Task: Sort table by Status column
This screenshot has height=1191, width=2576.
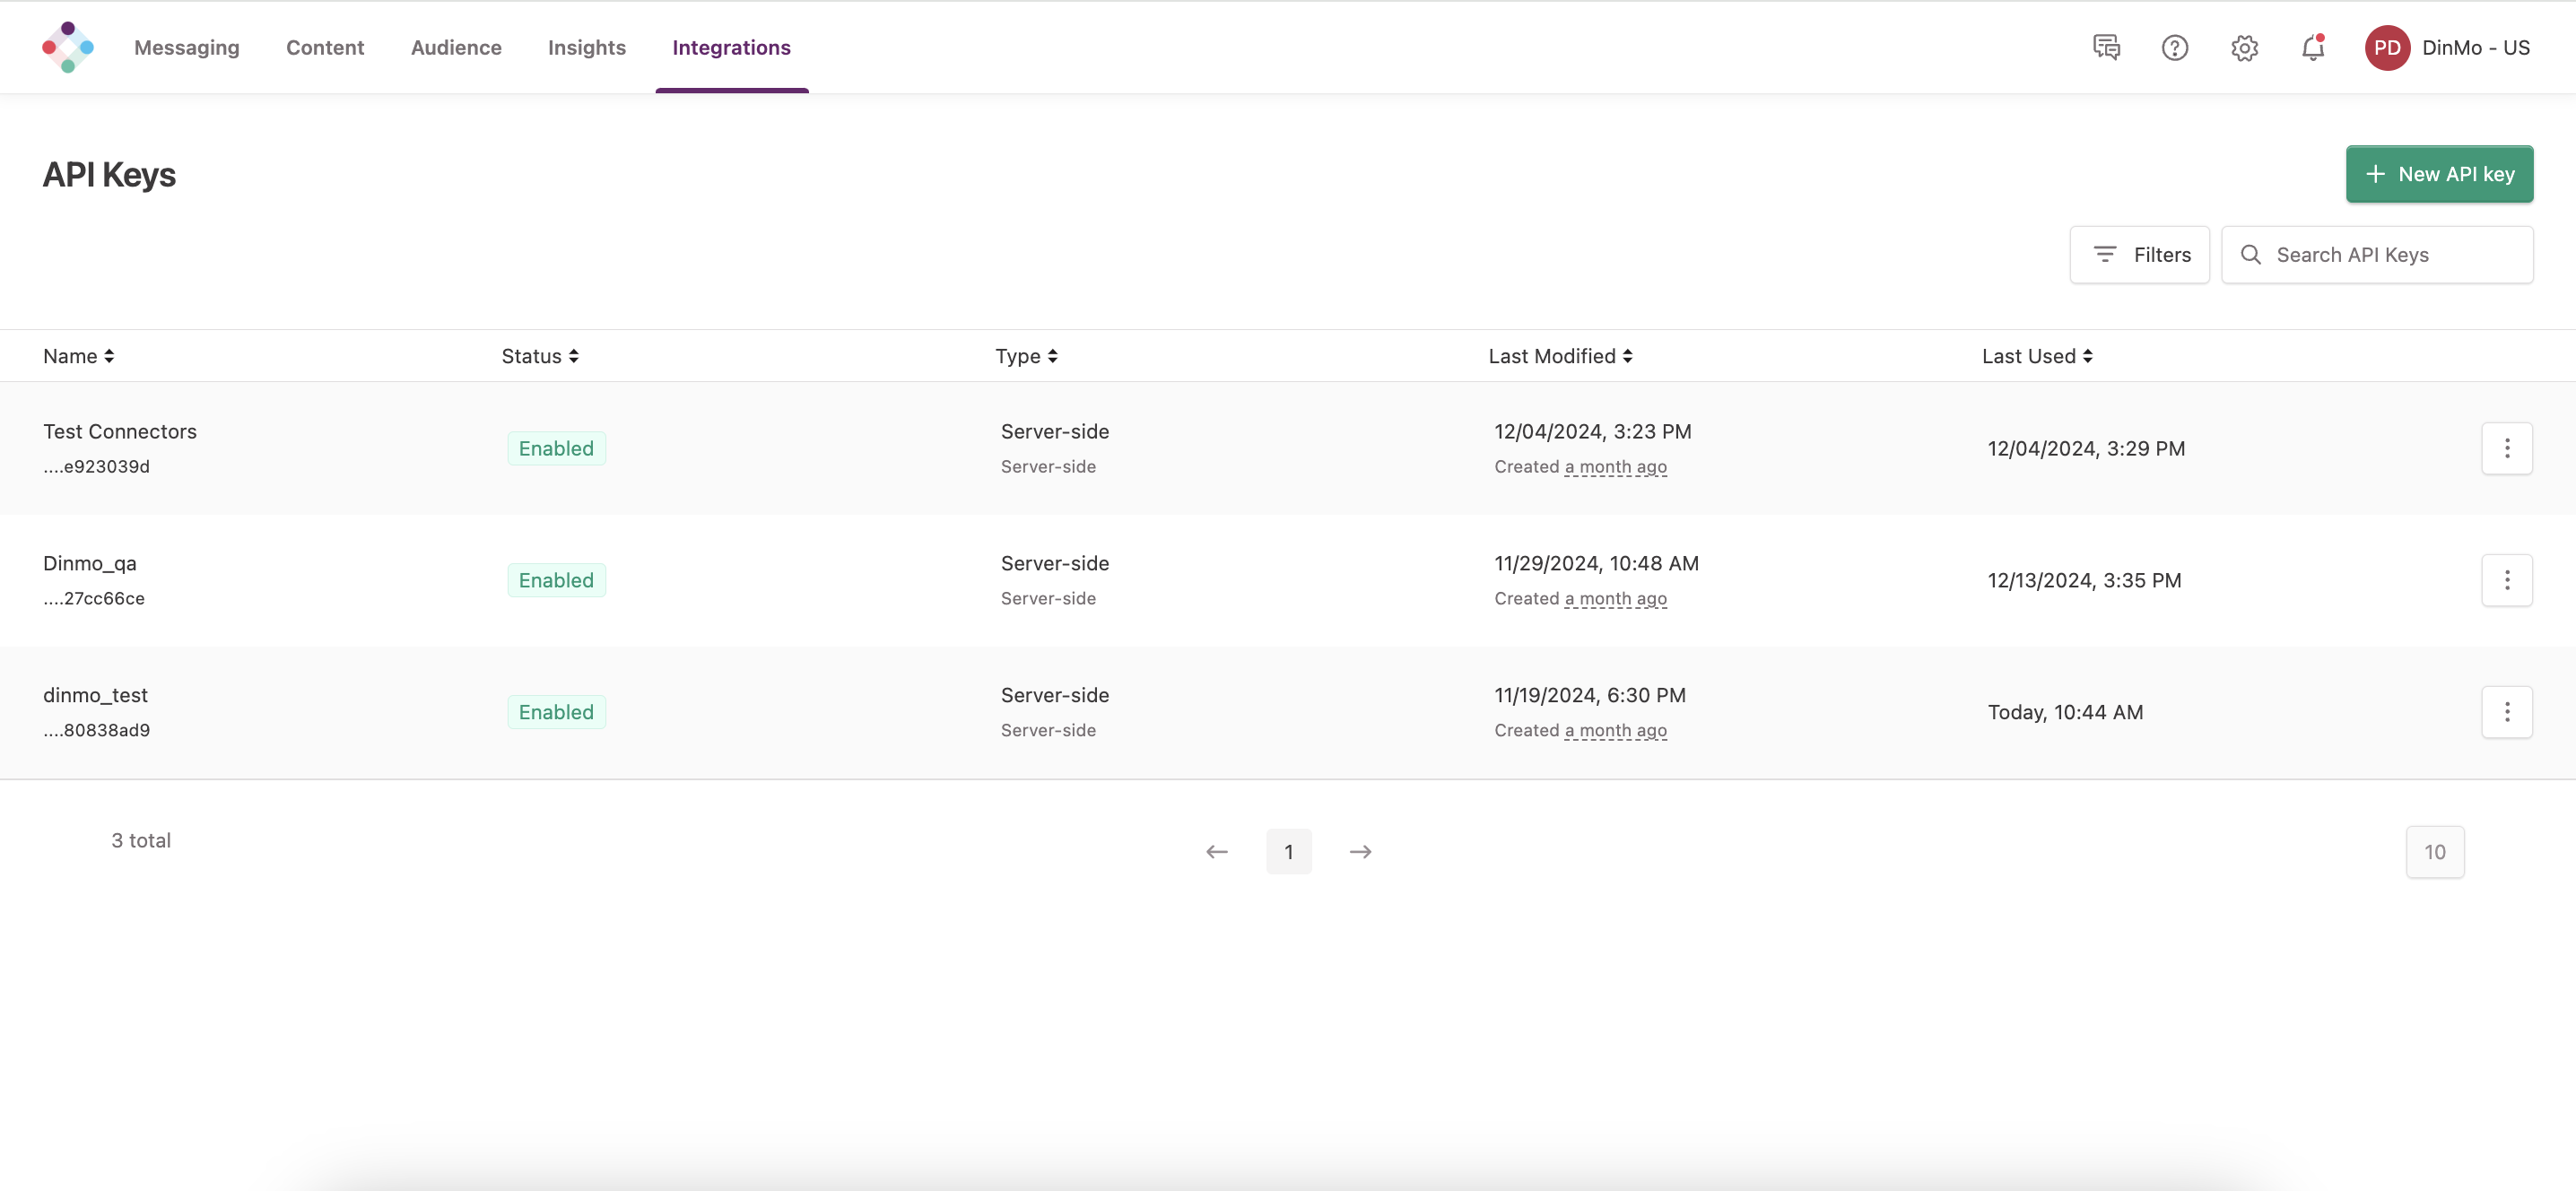Action: pos(540,356)
